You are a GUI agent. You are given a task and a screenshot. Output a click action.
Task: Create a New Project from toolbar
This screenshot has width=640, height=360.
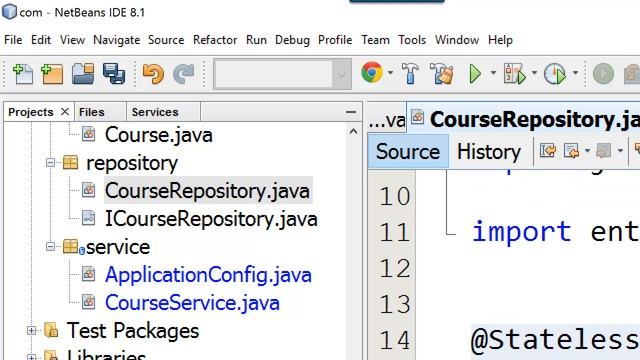pyautogui.click(x=52, y=74)
